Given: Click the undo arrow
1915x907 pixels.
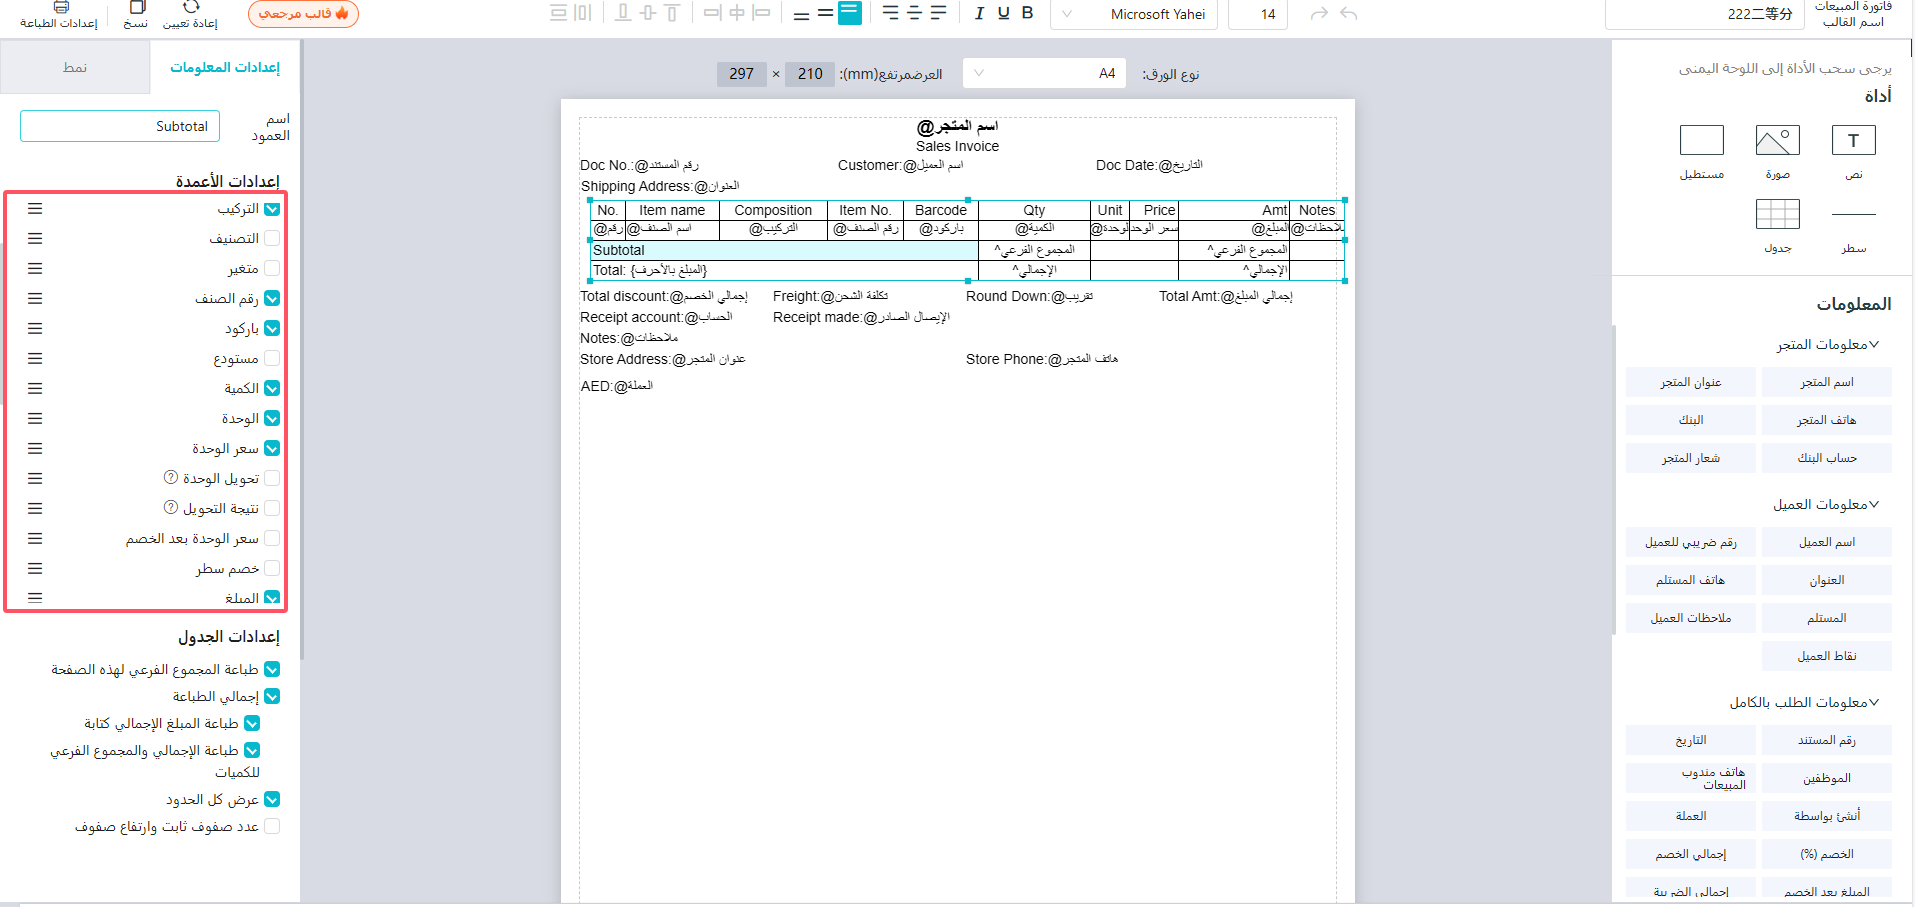Looking at the screenshot, I should (1348, 13).
